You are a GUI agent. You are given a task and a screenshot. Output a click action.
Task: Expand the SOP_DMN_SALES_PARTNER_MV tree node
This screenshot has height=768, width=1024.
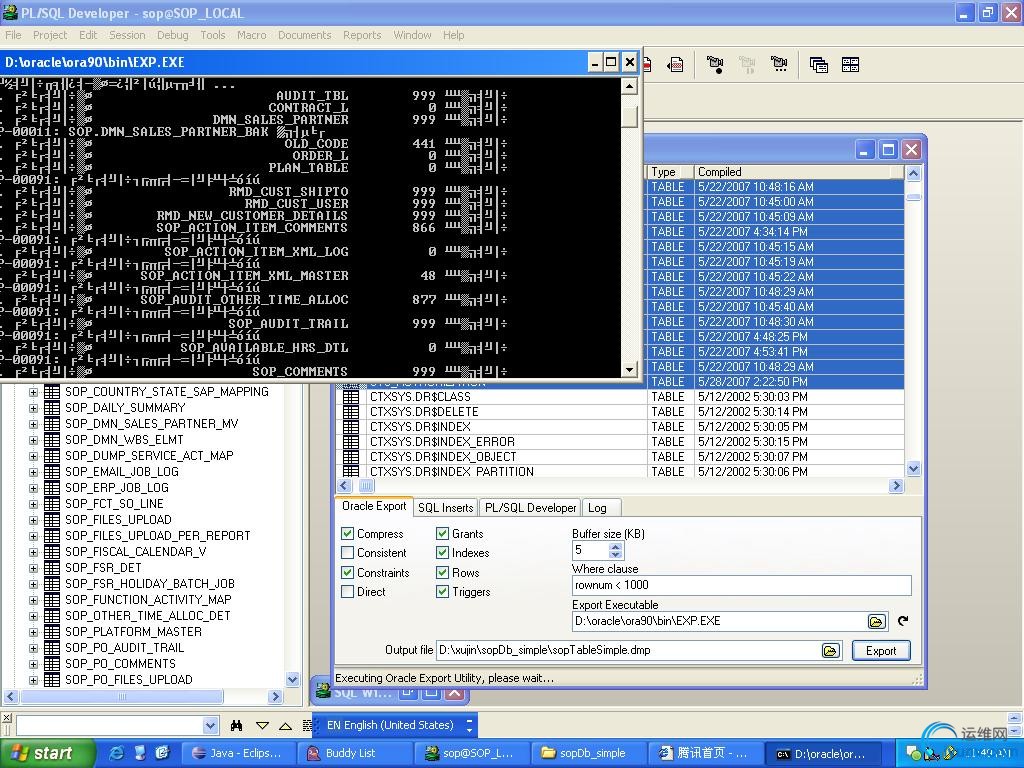click(33, 424)
